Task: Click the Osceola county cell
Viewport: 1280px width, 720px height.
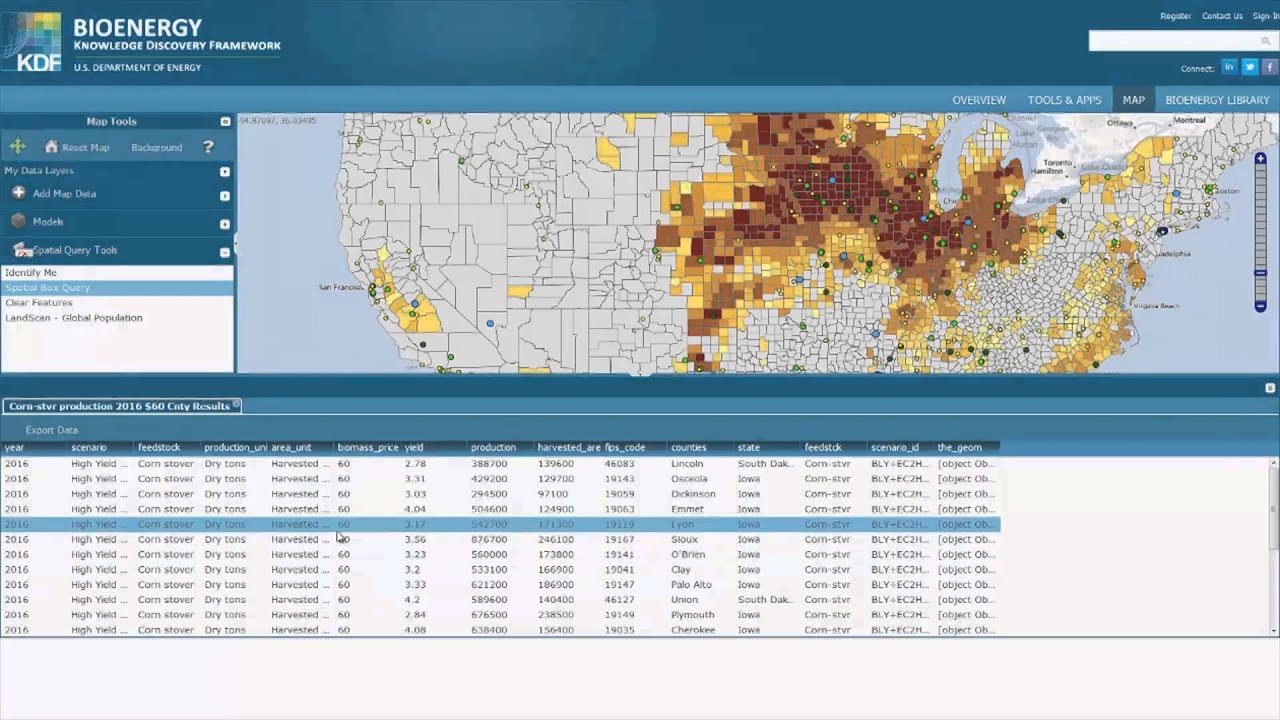Action: click(x=702, y=479)
